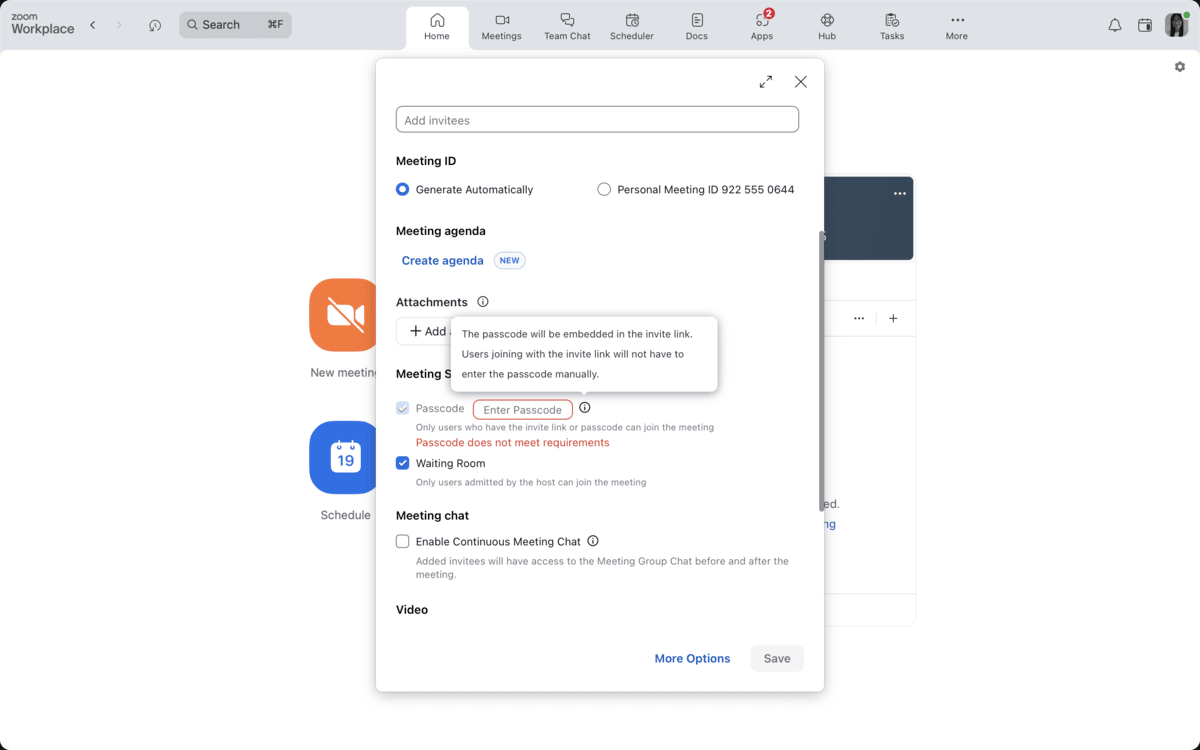Image resolution: width=1200 pixels, height=750 pixels.
Task: Switch to the Home tab
Action: coord(437,25)
